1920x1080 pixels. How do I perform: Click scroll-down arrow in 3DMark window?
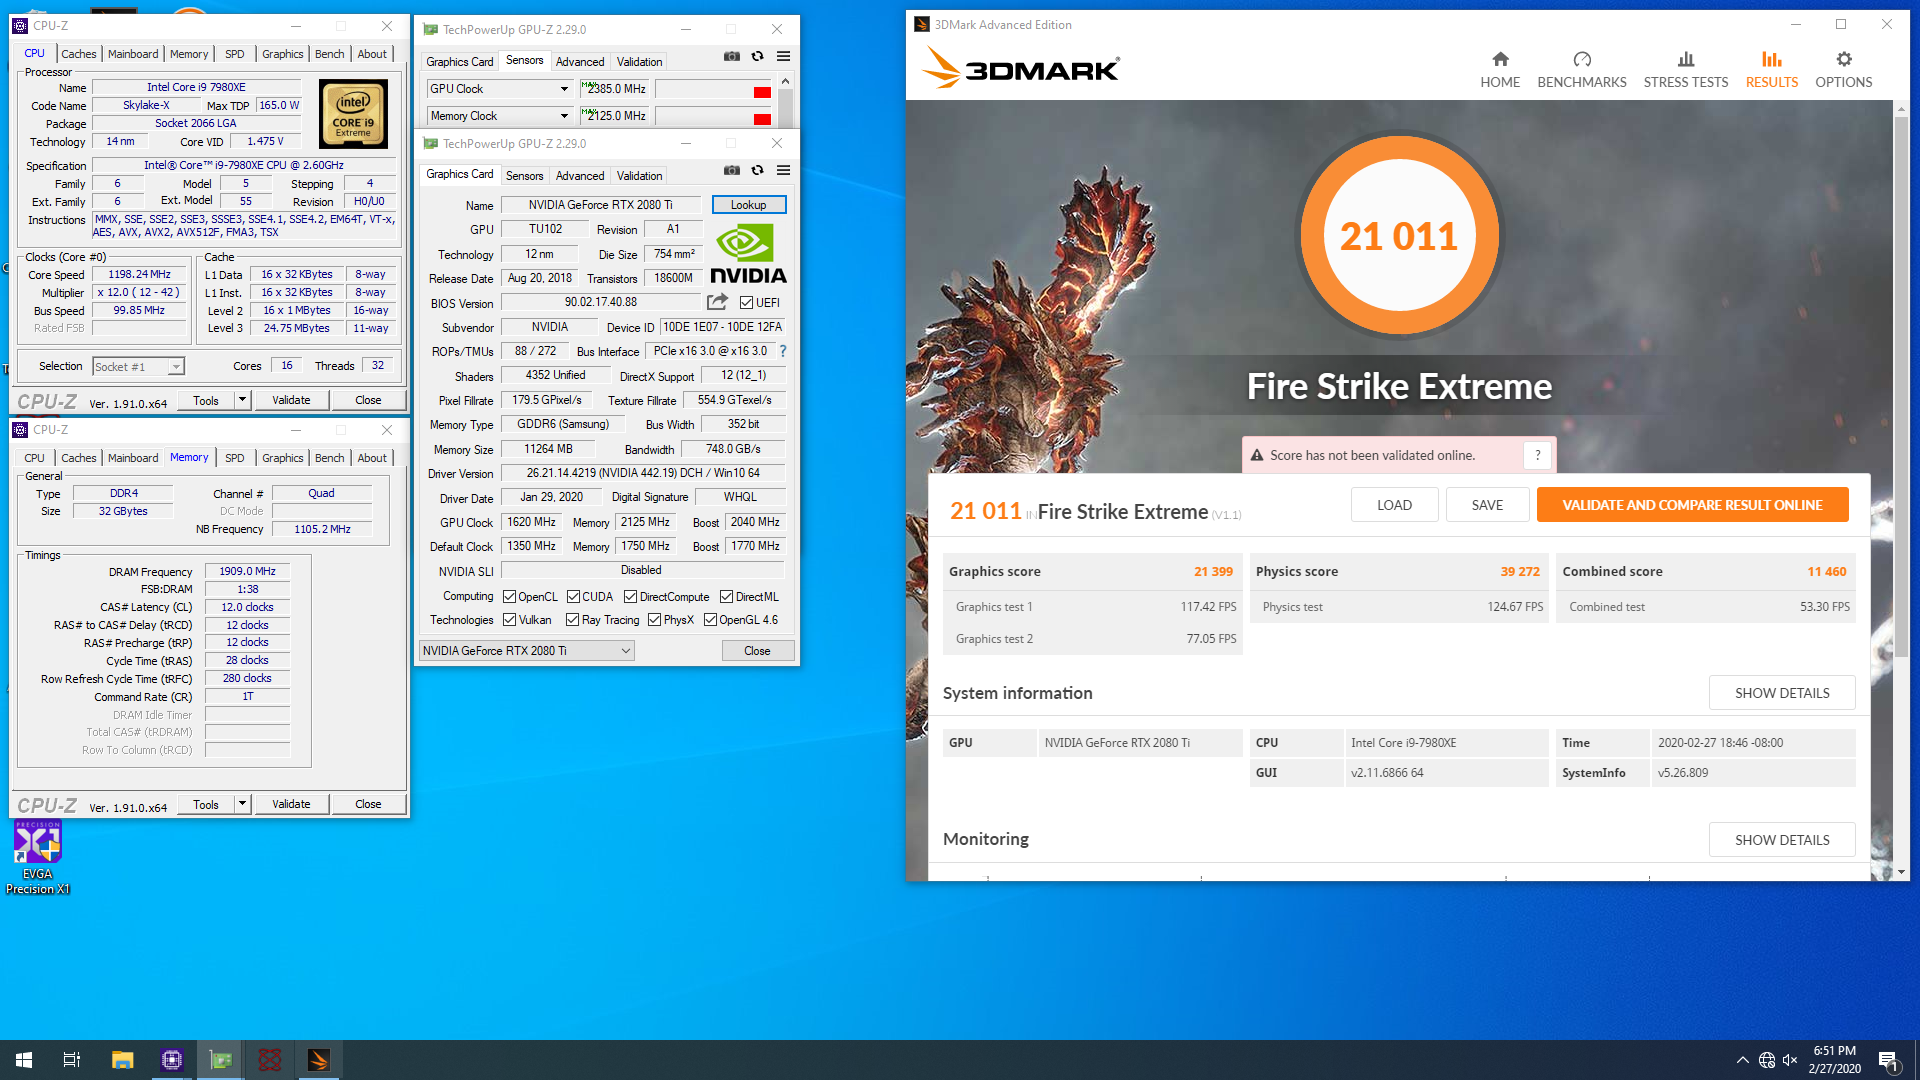click(1901, 872)
